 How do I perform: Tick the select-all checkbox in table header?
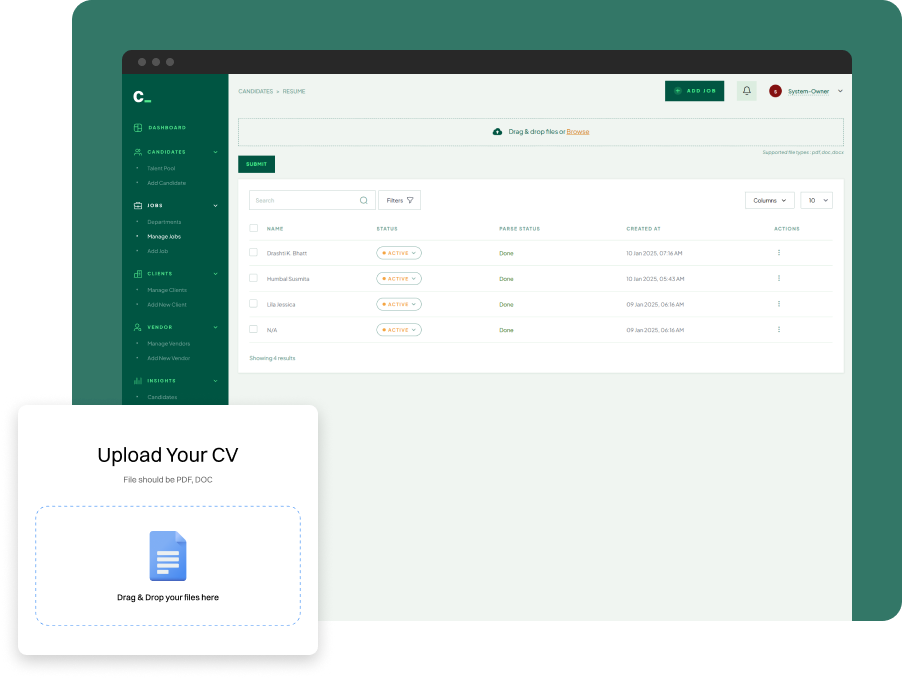[x=254, y=228]
